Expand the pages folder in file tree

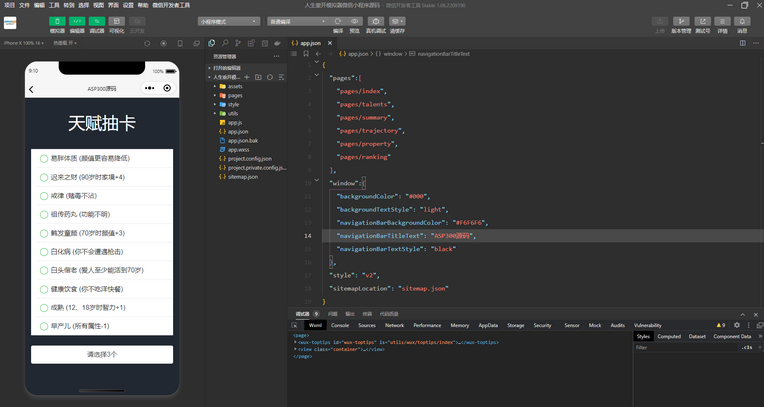pyautogui.click(x=235, y=95)
